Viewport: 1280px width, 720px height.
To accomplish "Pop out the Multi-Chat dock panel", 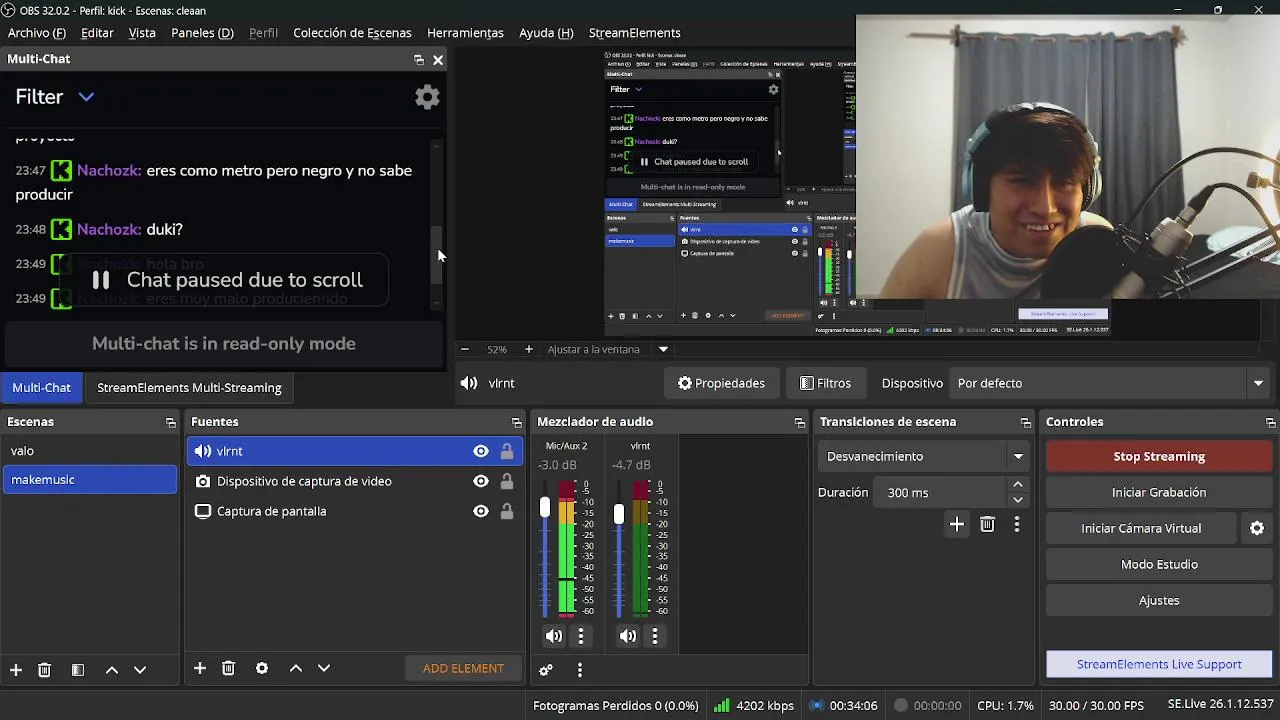I will (x=418, y=60).
